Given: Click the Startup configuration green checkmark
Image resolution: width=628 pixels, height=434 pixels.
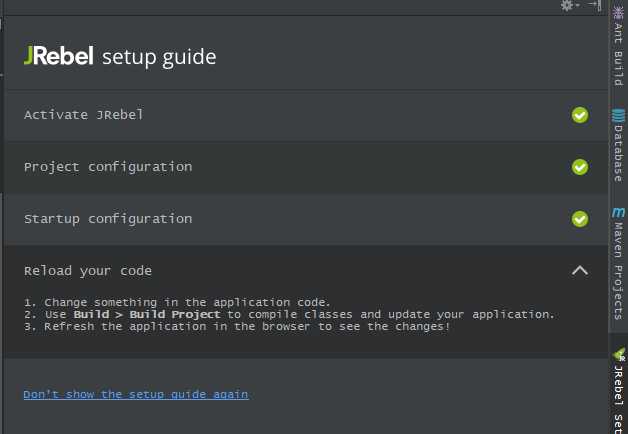Looking at the screenshot, I should coord(580,219).
